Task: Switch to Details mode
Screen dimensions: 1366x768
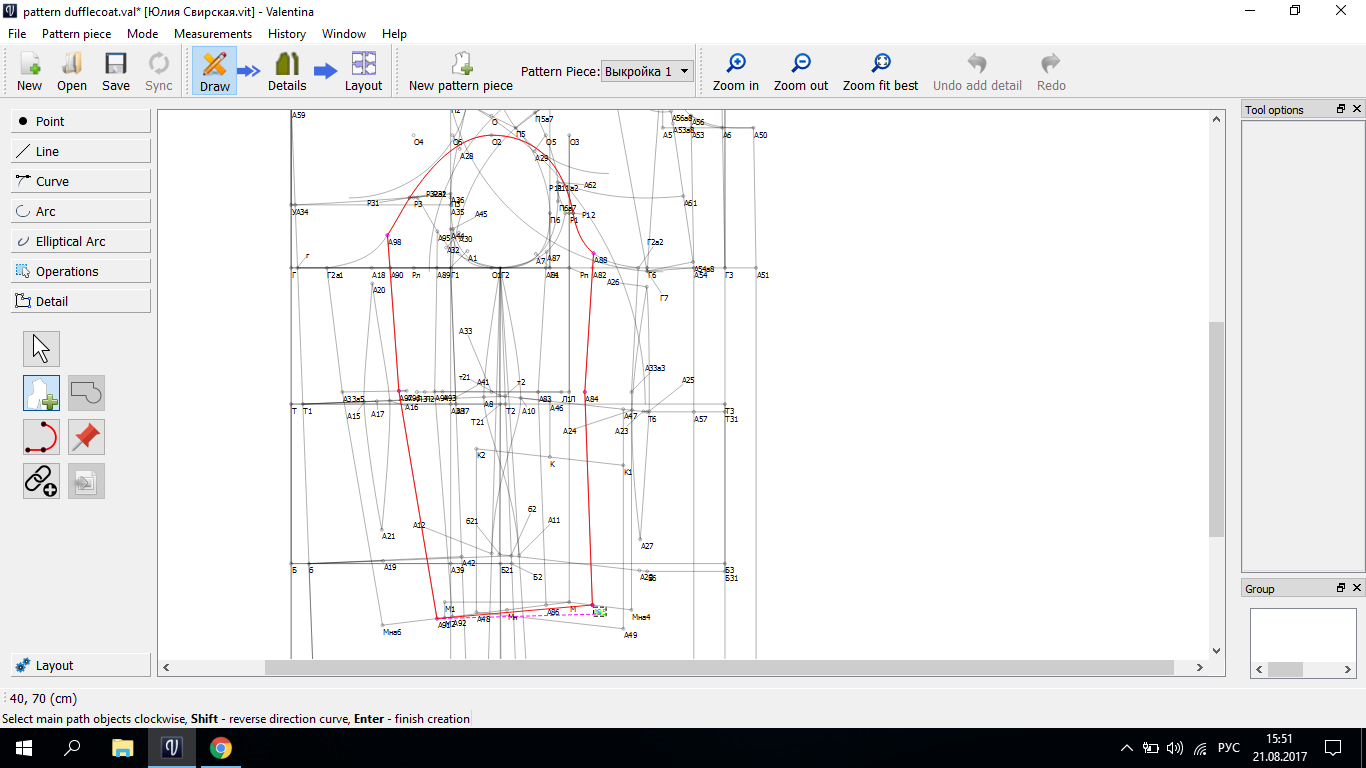Action: pos(287,72)
